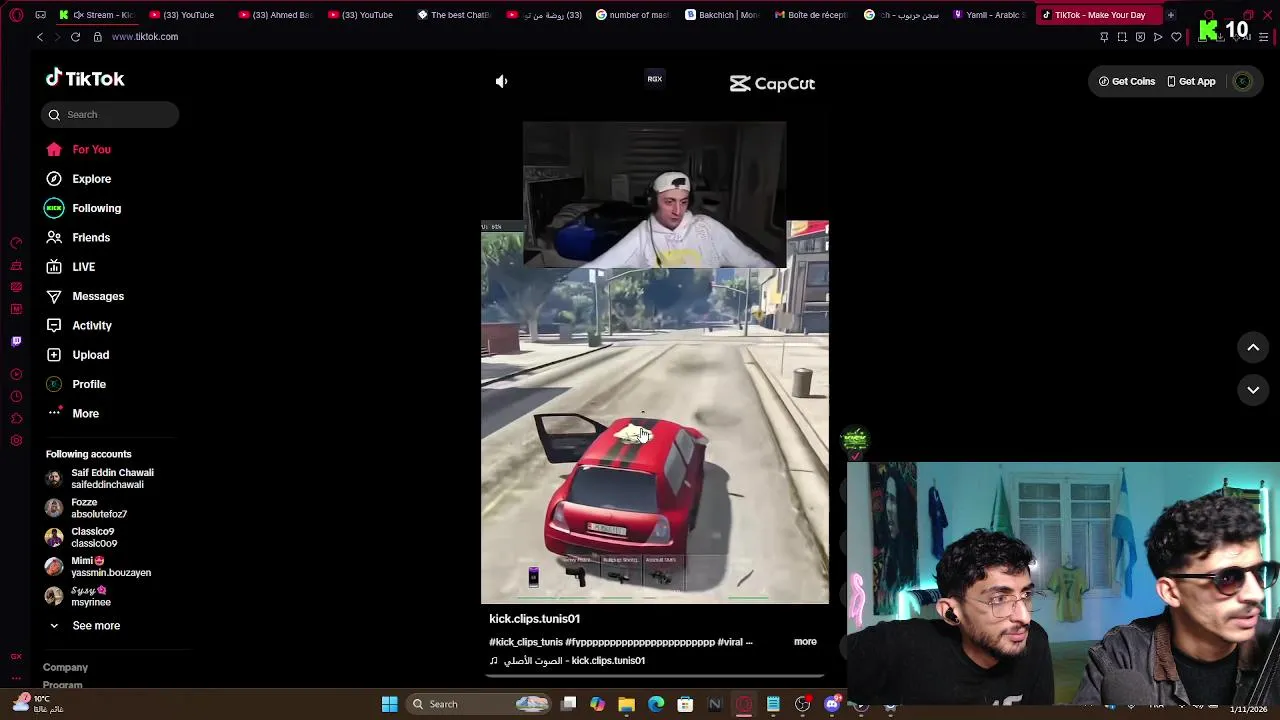The image size is (1280, 720).
Task: Open Task View on taskbar
Action: [x=569, y=704]
